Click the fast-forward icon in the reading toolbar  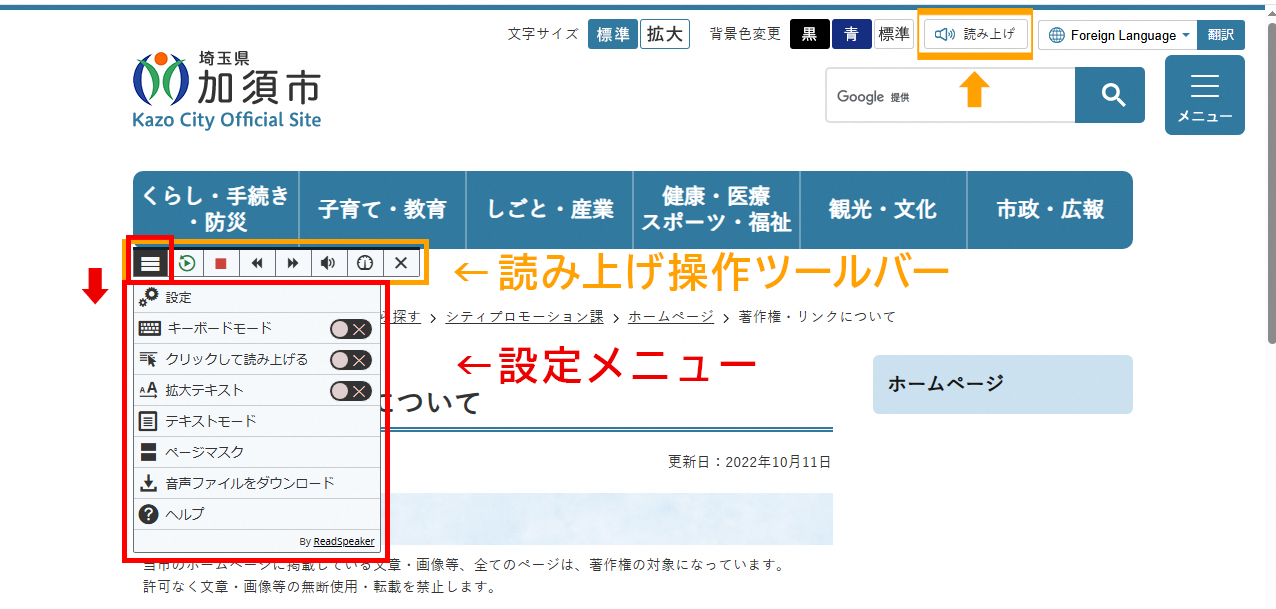coord(292,262)
